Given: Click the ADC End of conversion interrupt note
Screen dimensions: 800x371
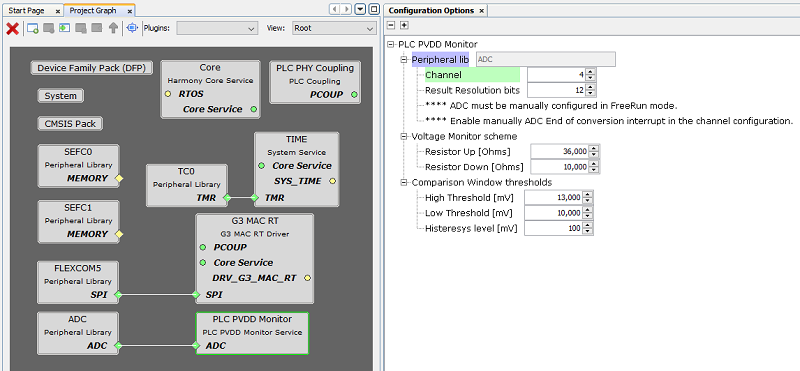Looking at the screenshot, I should point(609,121).
